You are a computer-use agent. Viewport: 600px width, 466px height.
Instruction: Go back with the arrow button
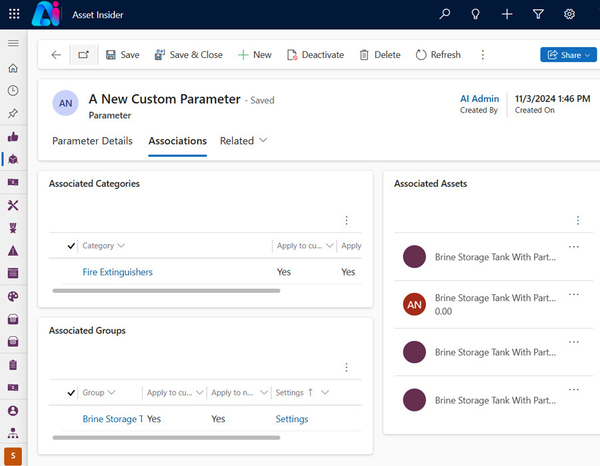[x=56, y=55]
